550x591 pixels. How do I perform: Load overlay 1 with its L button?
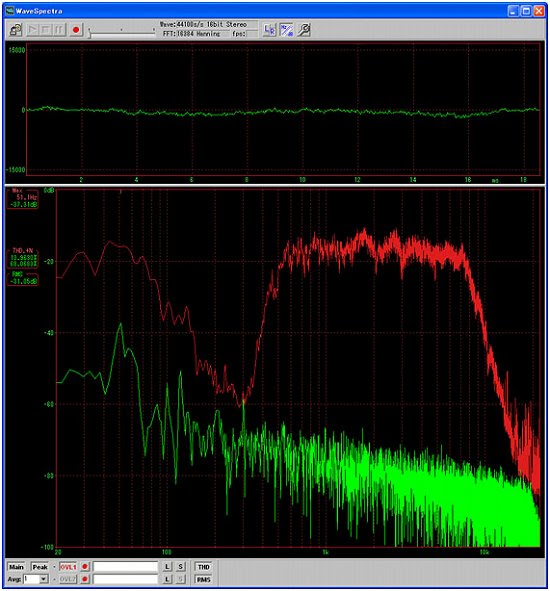[x=167, y=567]
